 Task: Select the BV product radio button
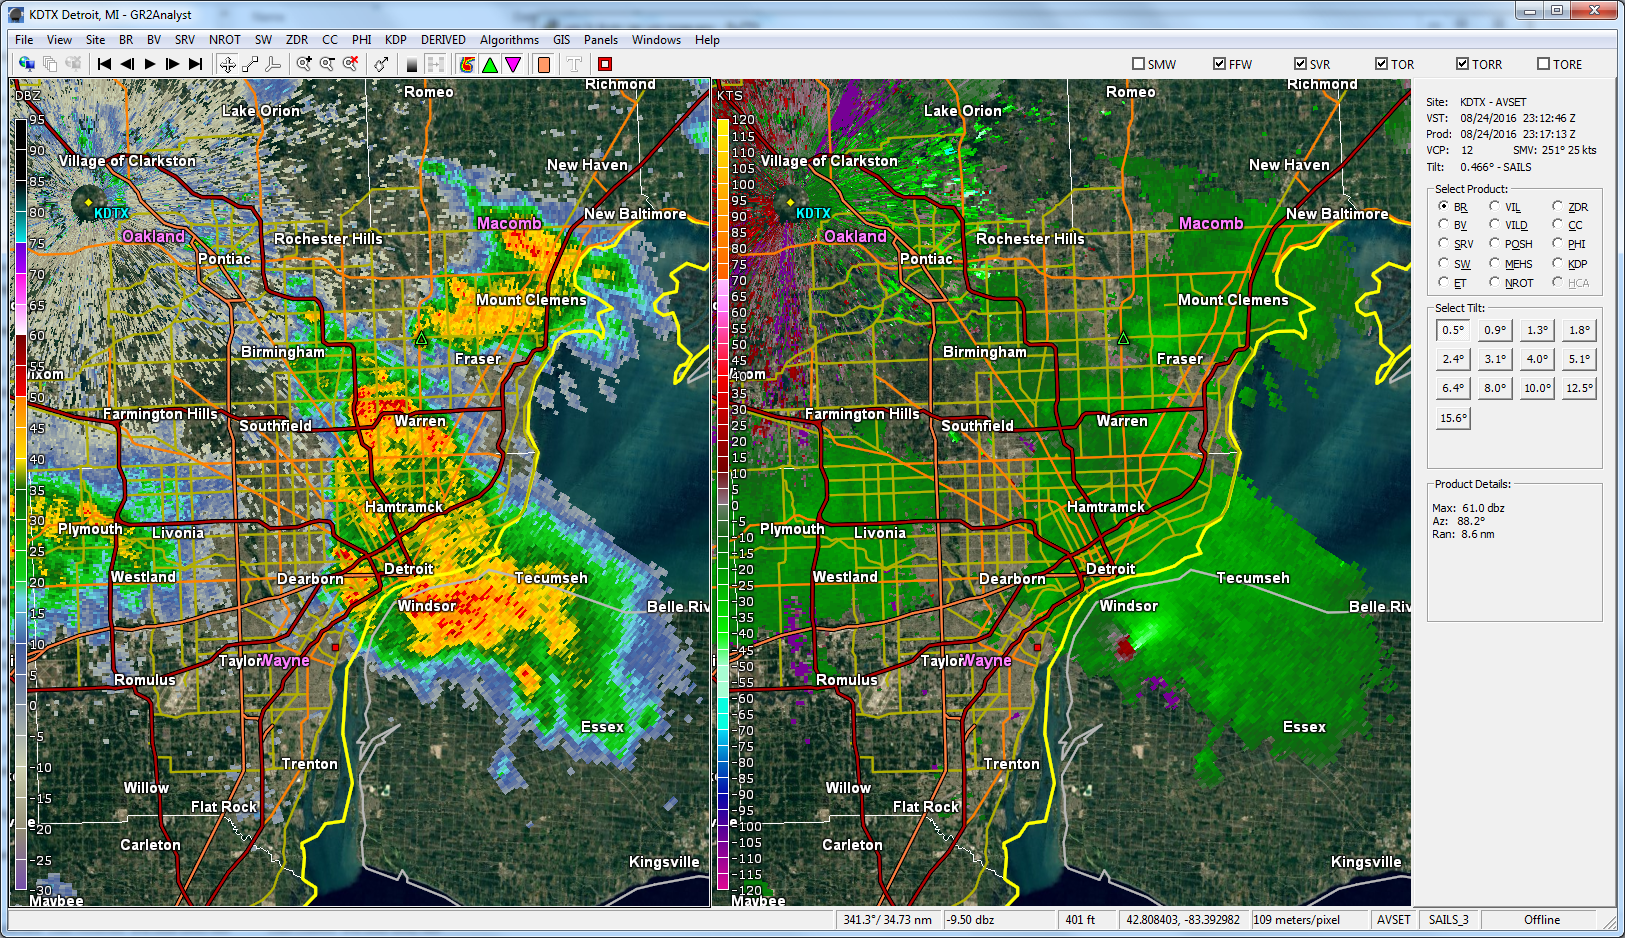point(1443,225)
